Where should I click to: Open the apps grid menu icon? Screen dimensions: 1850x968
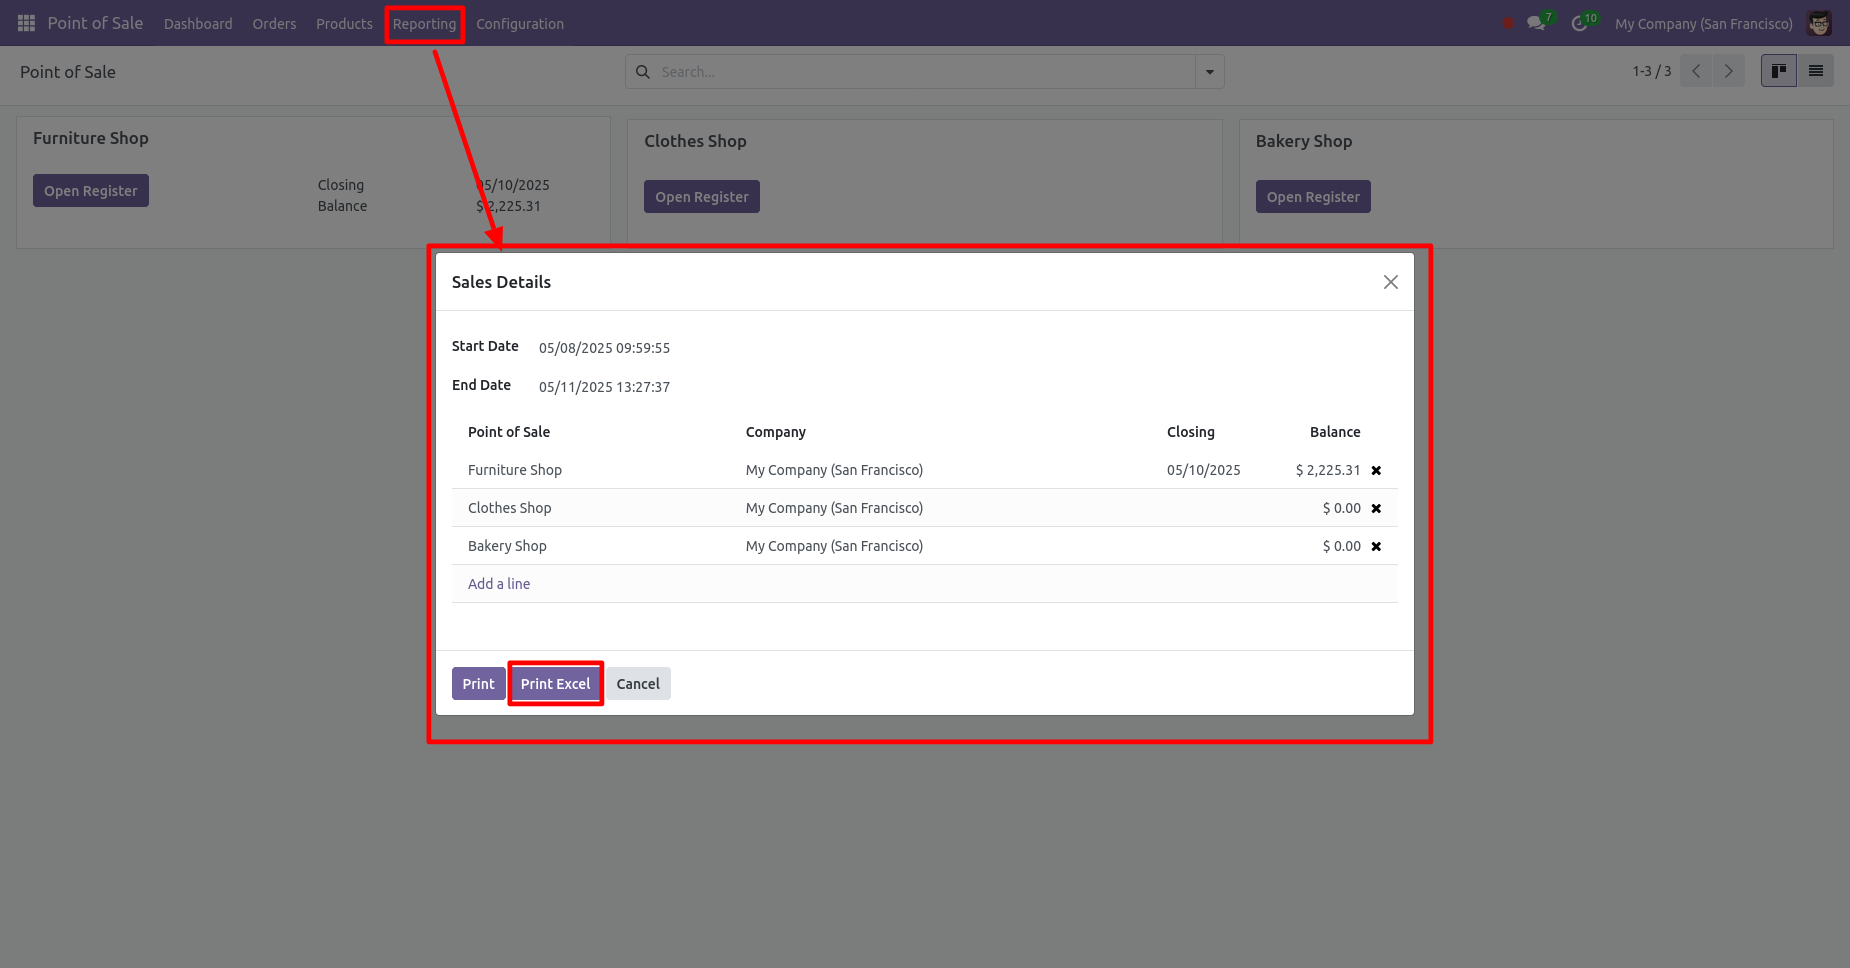pyautogui.click(x=26, y=23)
